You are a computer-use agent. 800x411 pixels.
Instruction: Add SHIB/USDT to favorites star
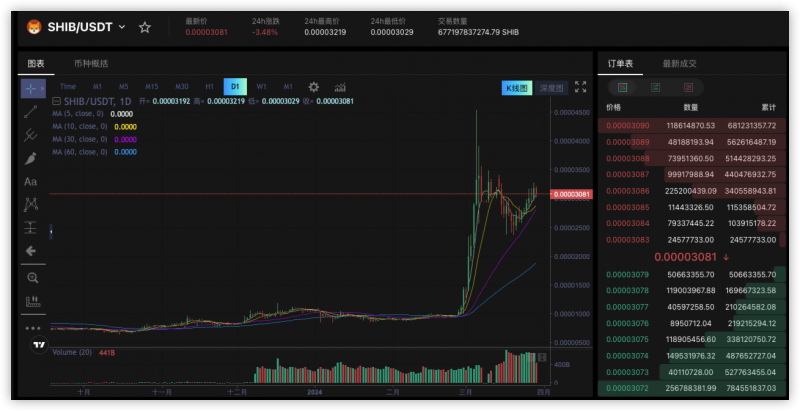click(145, 28)
